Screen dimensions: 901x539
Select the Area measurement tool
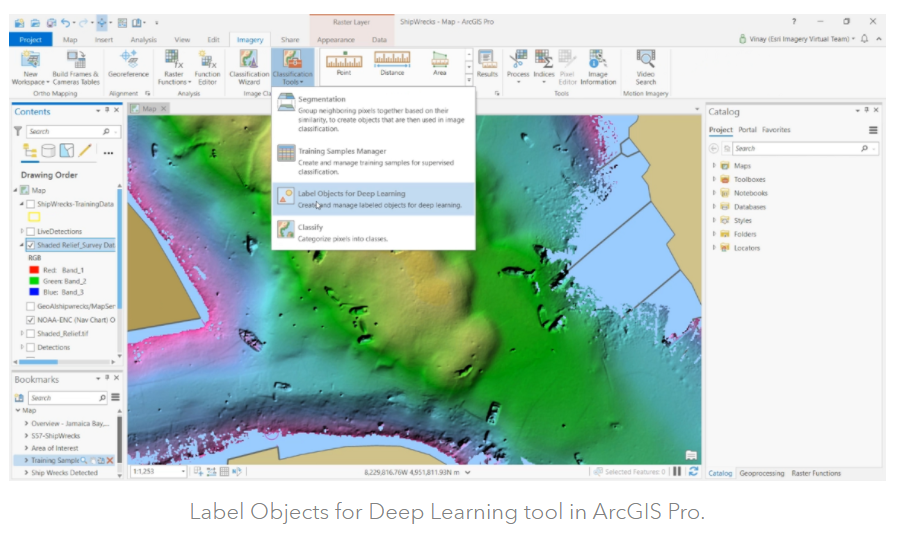pos(440,63)
